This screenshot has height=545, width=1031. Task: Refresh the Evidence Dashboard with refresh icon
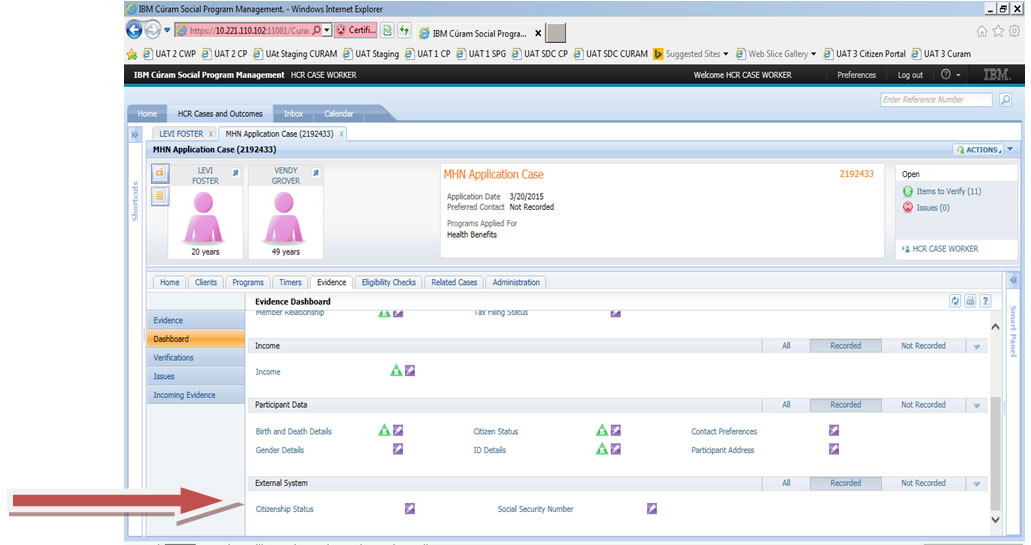click(955, 301)
